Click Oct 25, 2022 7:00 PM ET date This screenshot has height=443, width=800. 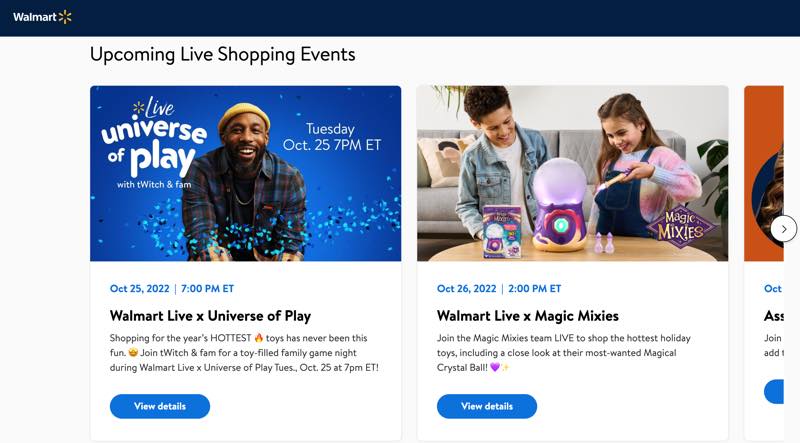coord(172,288)
